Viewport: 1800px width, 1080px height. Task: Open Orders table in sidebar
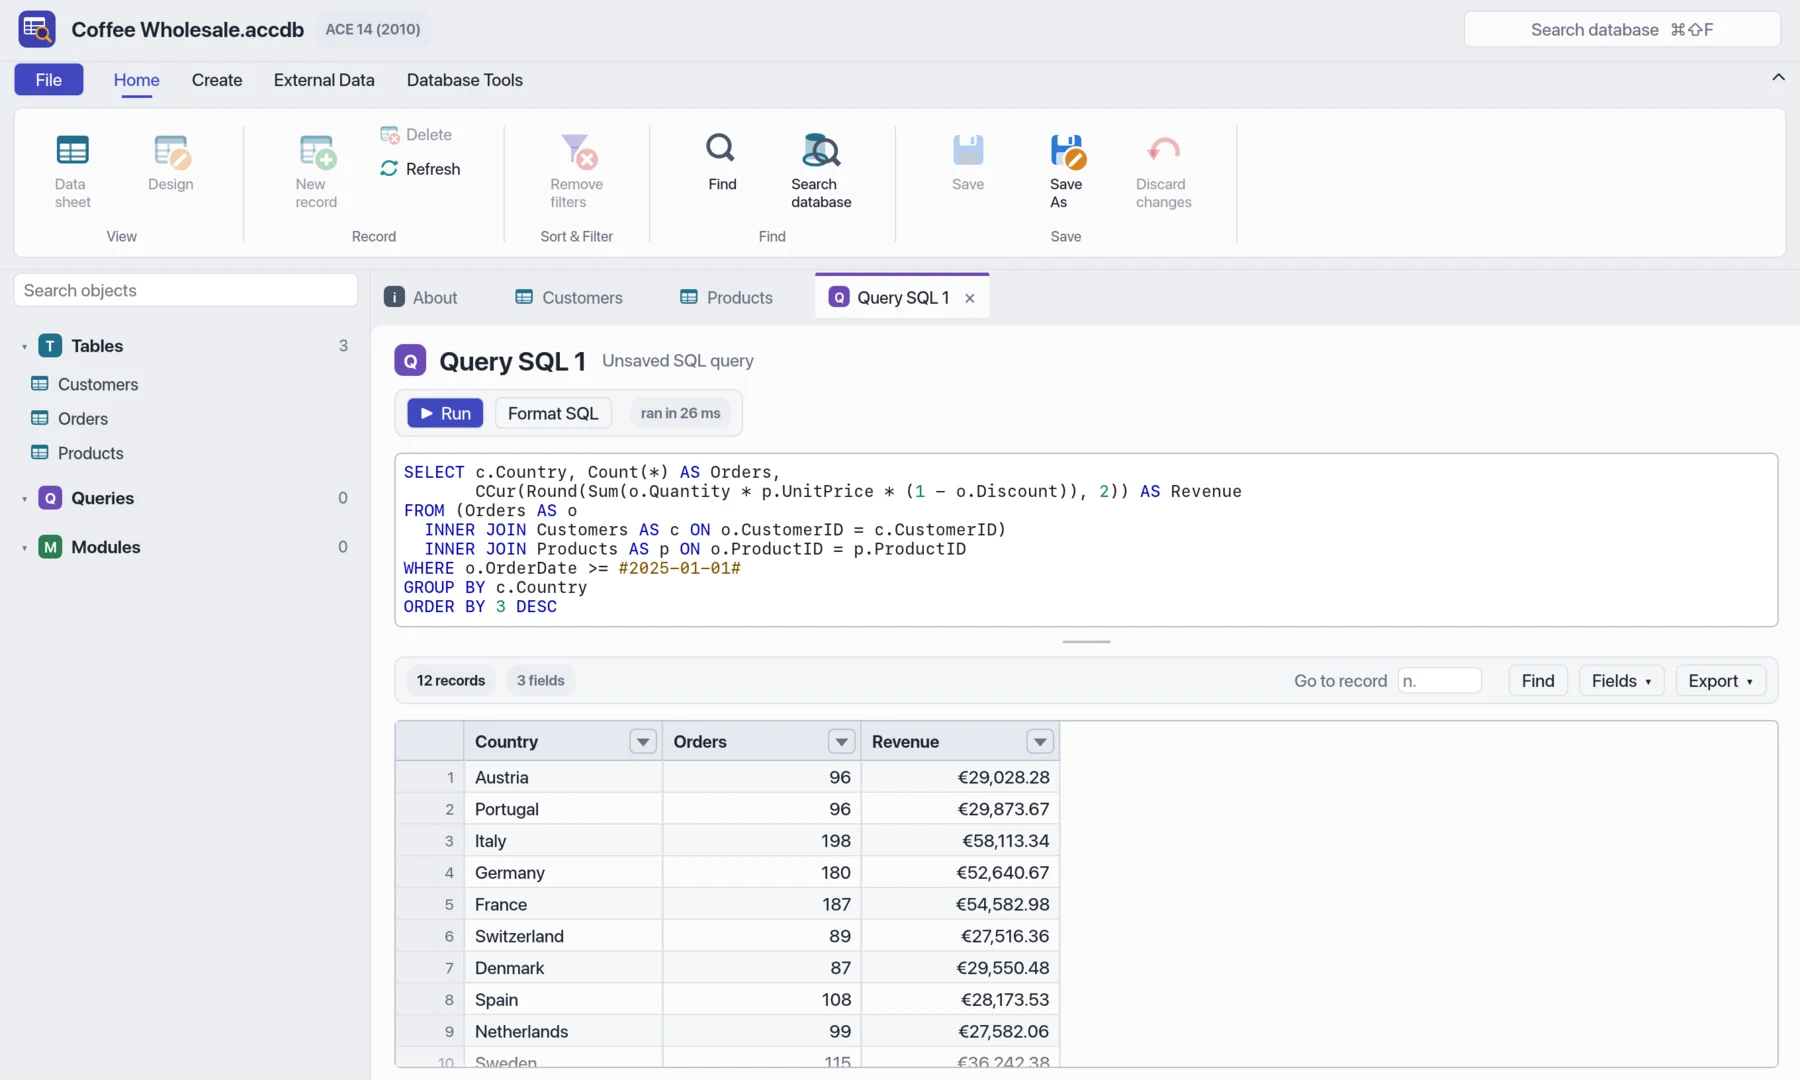point(83,419)
